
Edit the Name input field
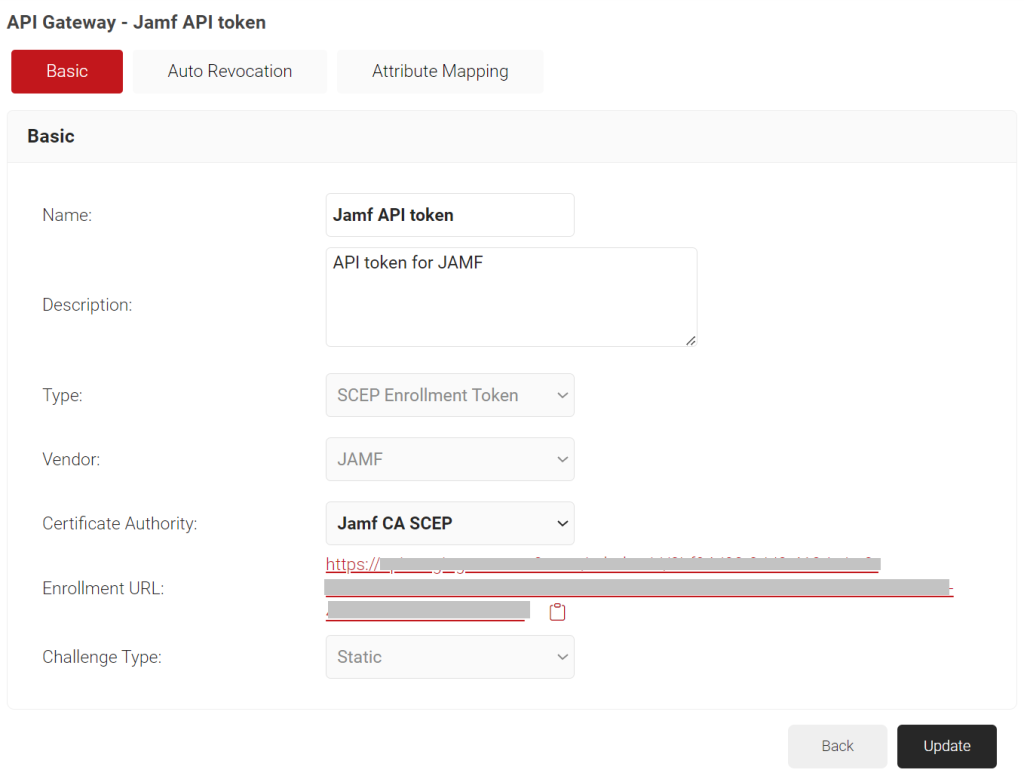click(x=450, y=215)
